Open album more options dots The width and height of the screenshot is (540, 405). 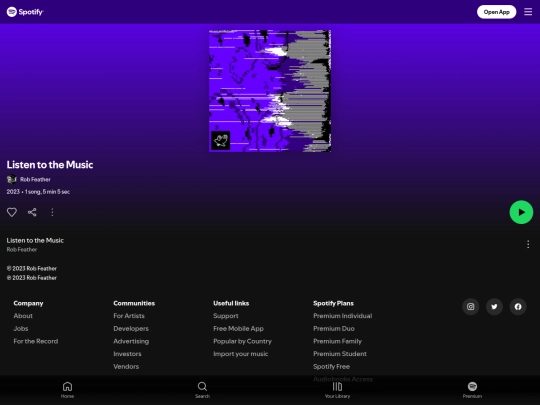pyautogui.click(x=52, y=212)
